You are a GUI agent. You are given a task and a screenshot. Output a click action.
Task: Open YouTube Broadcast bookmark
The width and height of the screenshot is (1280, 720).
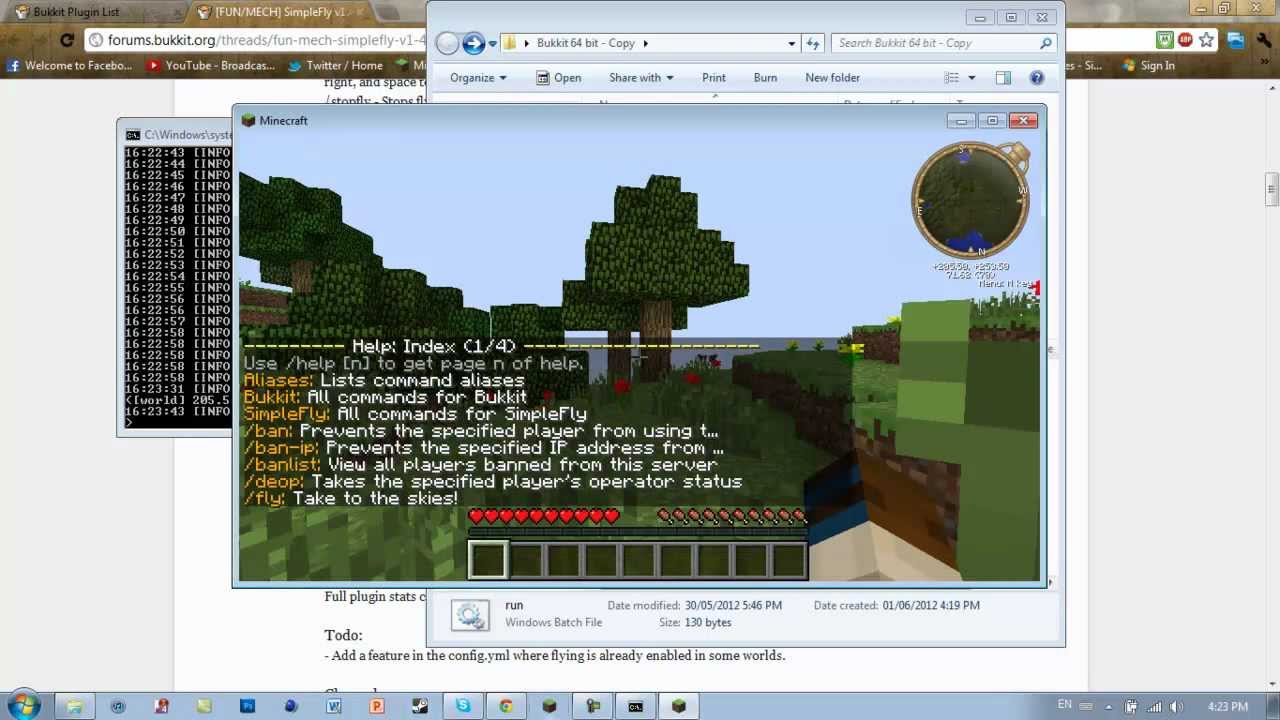210,66
